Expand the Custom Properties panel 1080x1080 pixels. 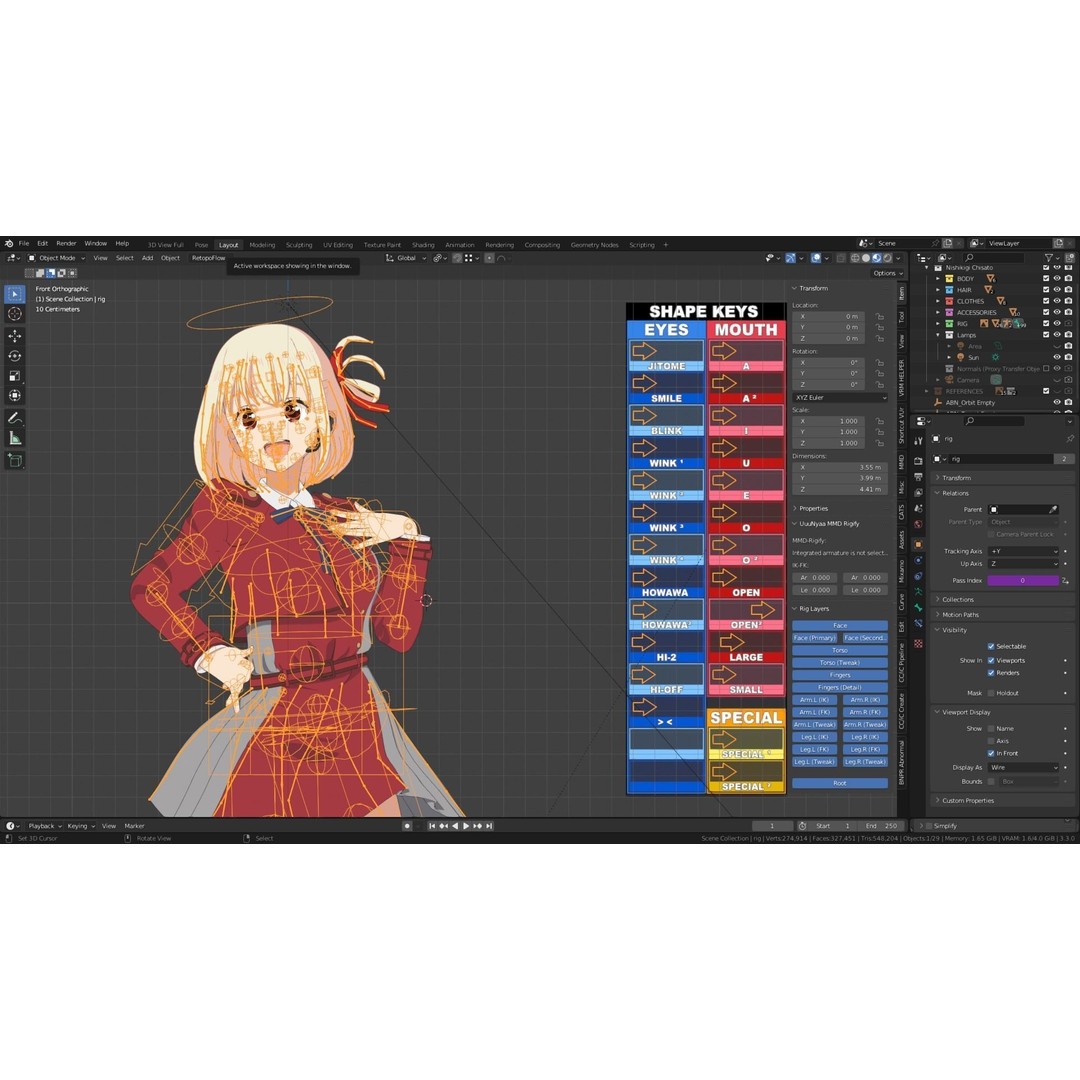pos(968,801)
